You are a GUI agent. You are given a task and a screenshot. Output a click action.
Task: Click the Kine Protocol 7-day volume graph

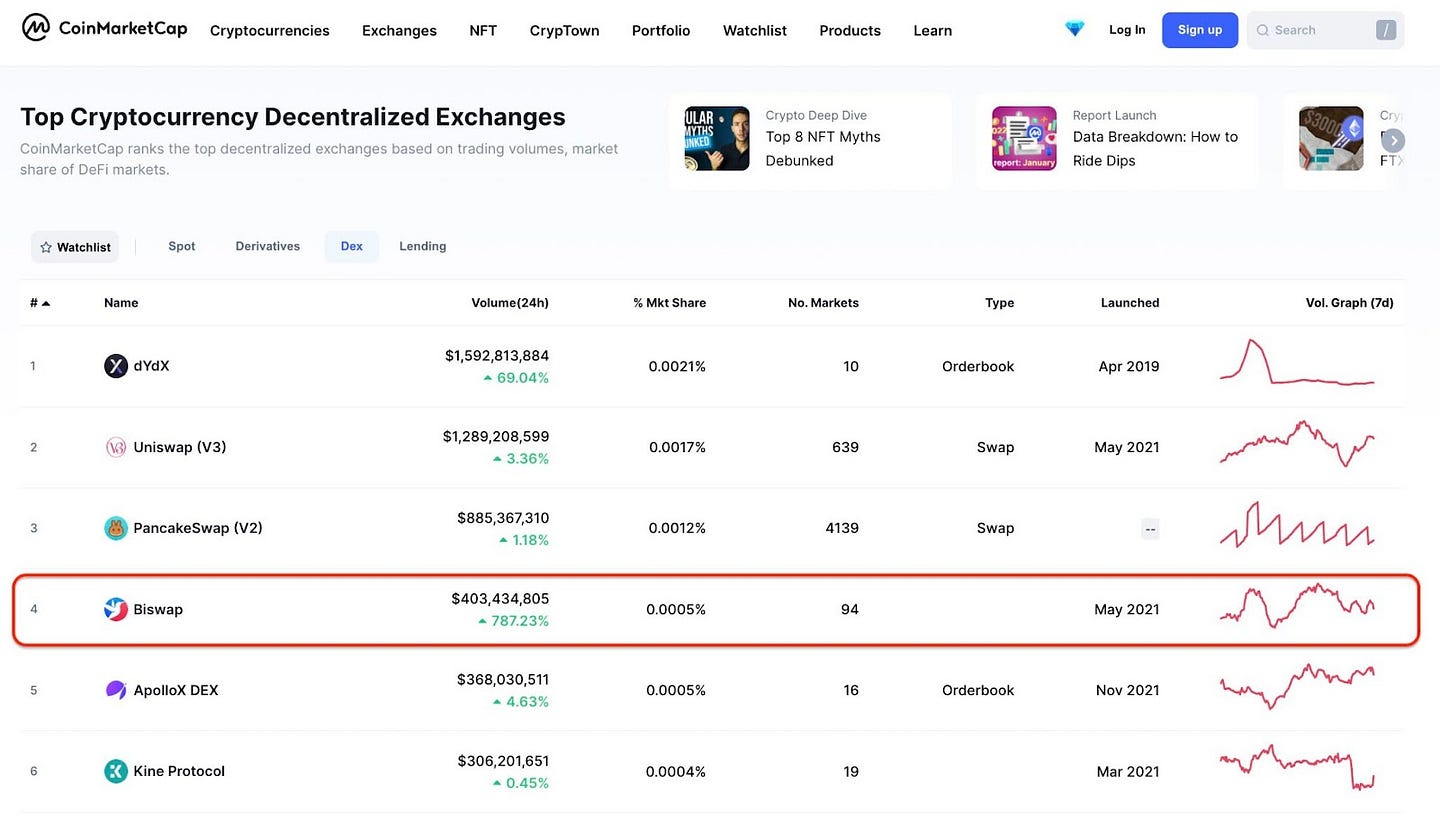coord(1297,768)
